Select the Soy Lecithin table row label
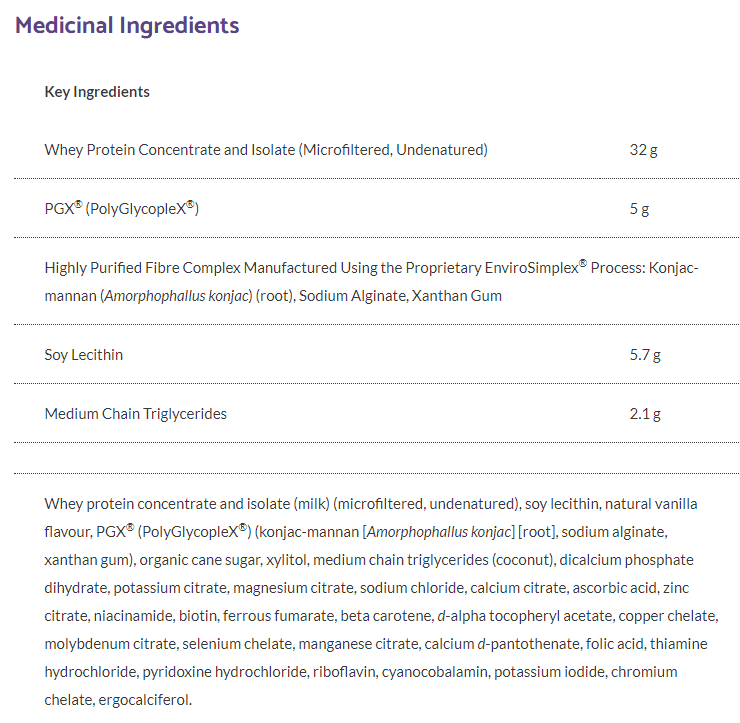Image resolution: width=740 pixels, height=723 pixels. (84, 355)
